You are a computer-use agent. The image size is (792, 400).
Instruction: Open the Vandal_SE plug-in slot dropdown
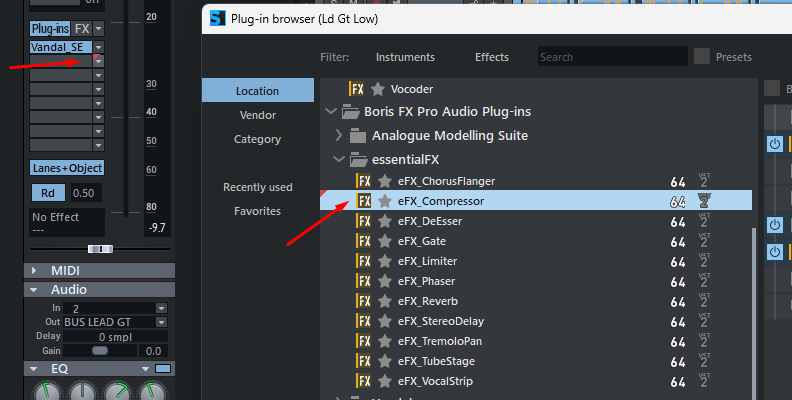click(98, 47)
